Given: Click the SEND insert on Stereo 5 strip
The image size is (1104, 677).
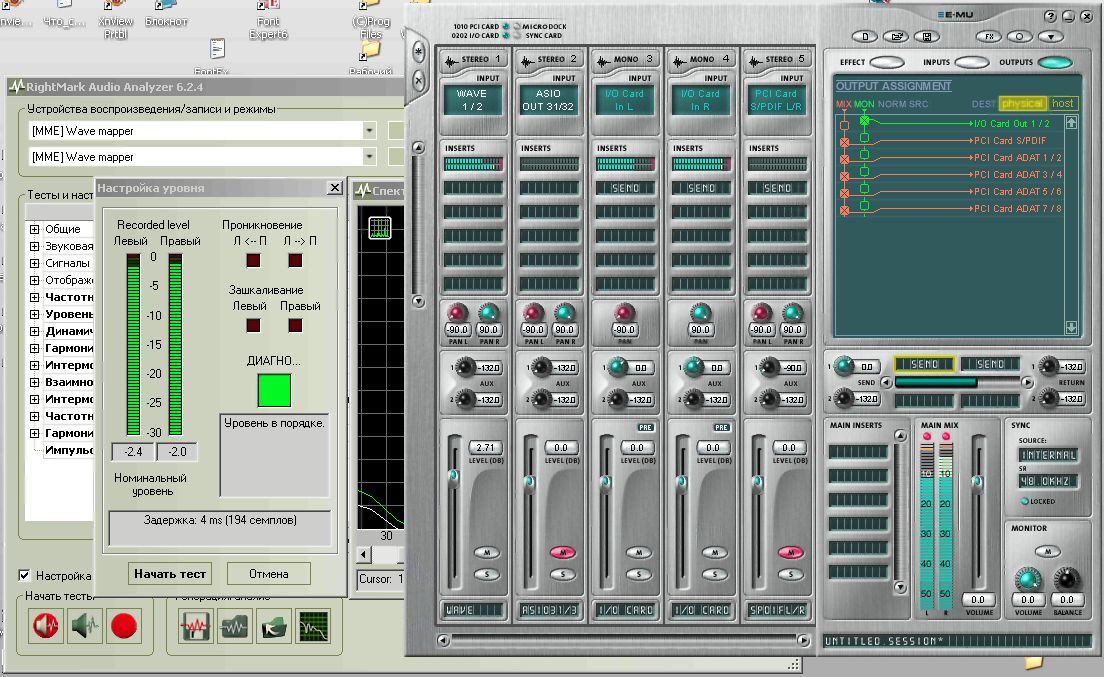Looking at the screenshot, I should click(777, 188).
